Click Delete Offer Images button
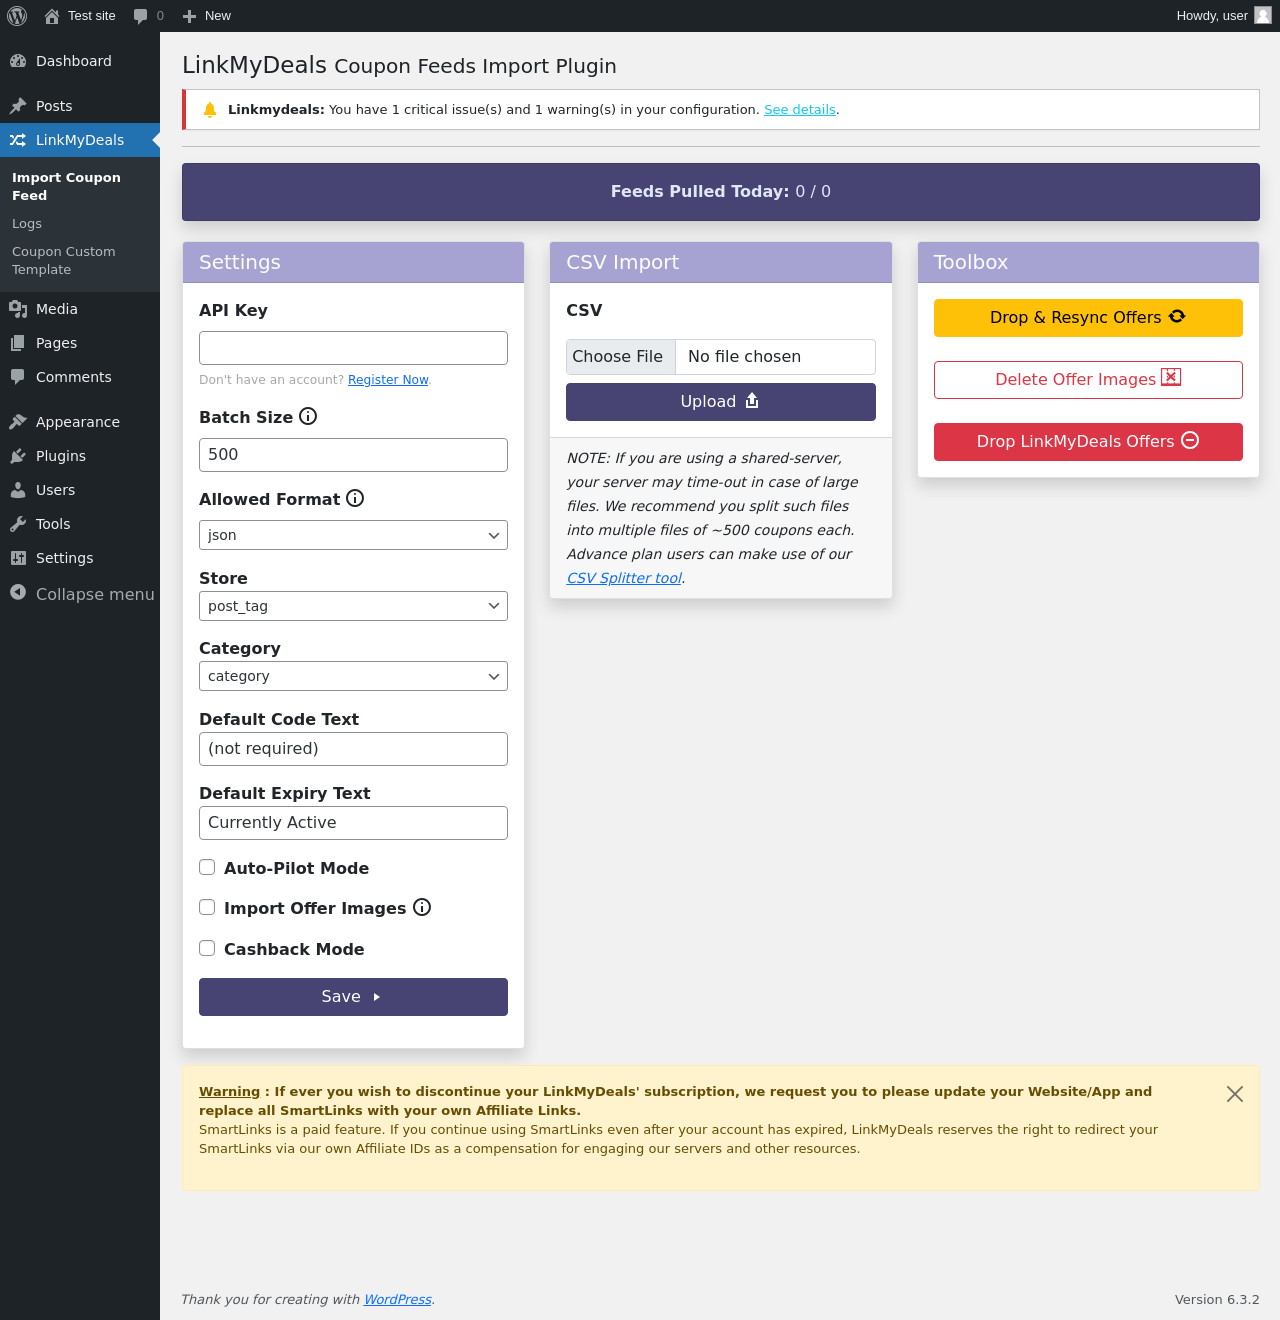Viewport: 1280px width, 1320px height. [1088, 380]
